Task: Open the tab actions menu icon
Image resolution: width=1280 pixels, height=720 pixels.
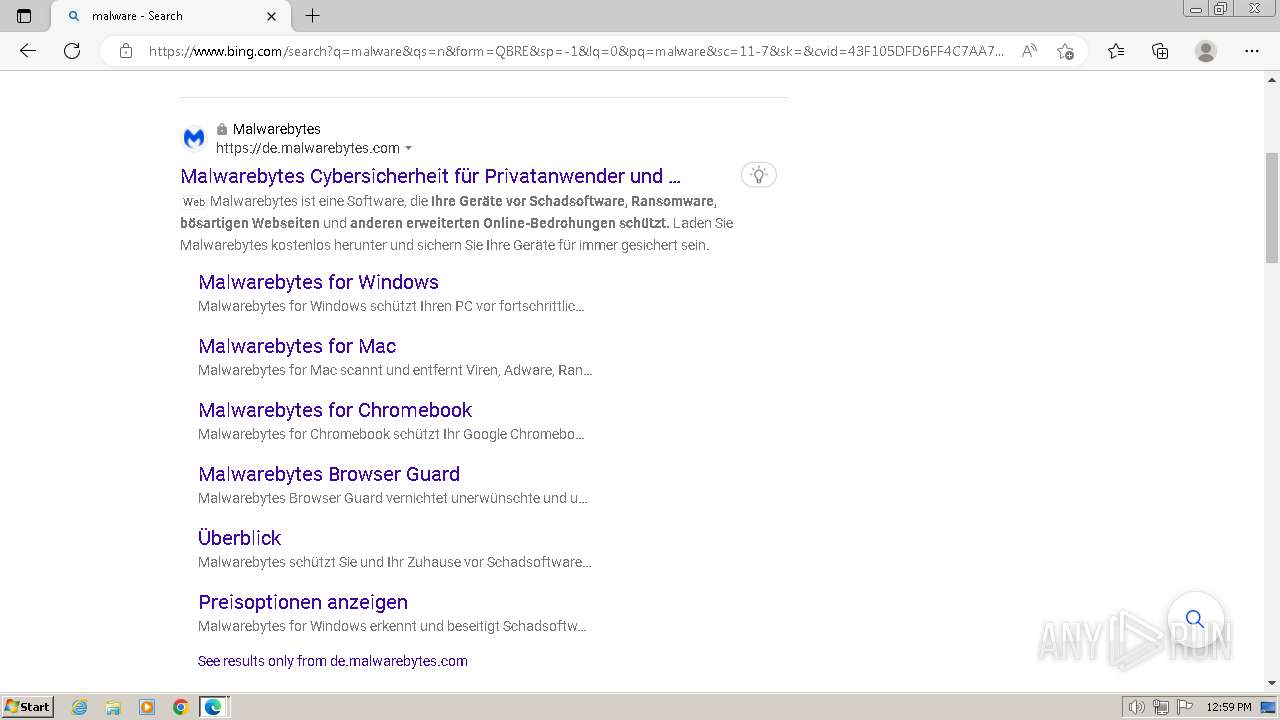Action: 24,16
